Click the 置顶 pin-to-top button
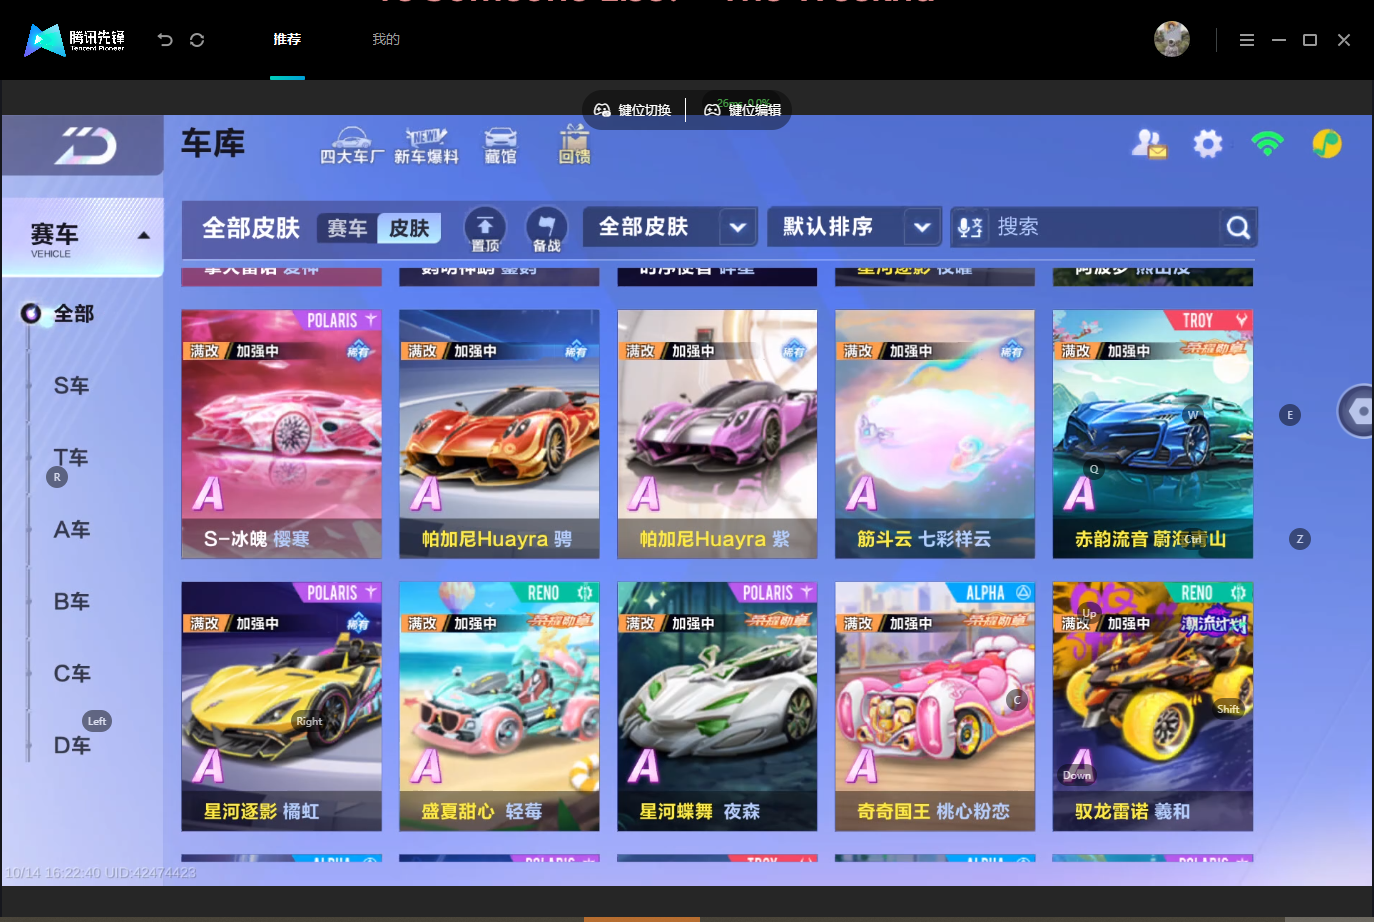Image resolution: width=1374 pixels, height=922 pixels. [x=485, y=229]
